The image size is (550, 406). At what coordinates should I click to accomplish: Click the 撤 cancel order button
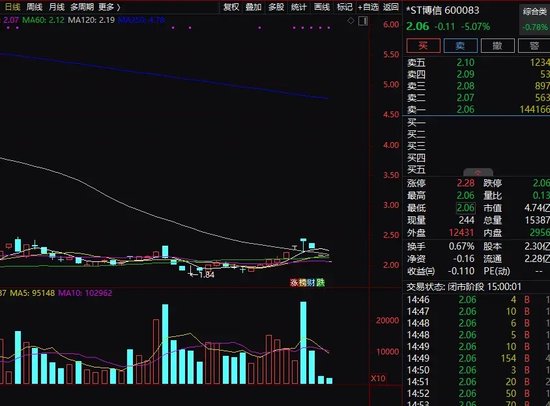(x=497, y=46)
